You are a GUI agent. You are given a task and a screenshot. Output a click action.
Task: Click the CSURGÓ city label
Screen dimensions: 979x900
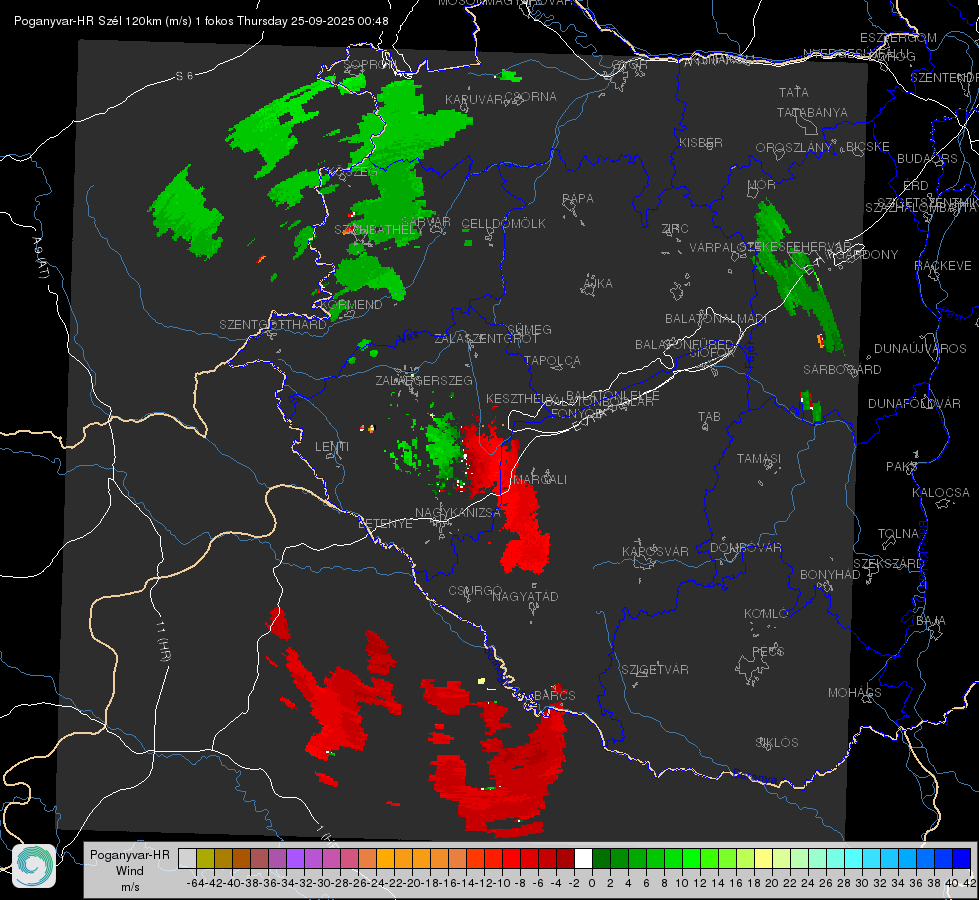(475, 591)
